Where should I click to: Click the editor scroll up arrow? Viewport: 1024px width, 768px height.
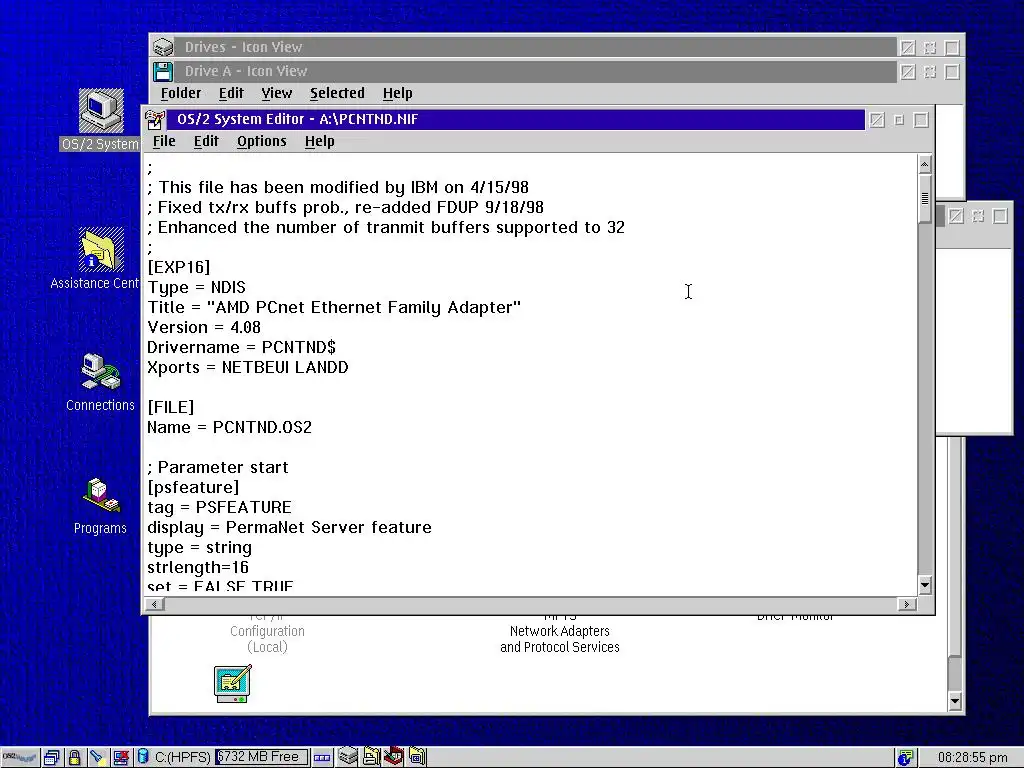pyautogui.click(x=924, y=164)
